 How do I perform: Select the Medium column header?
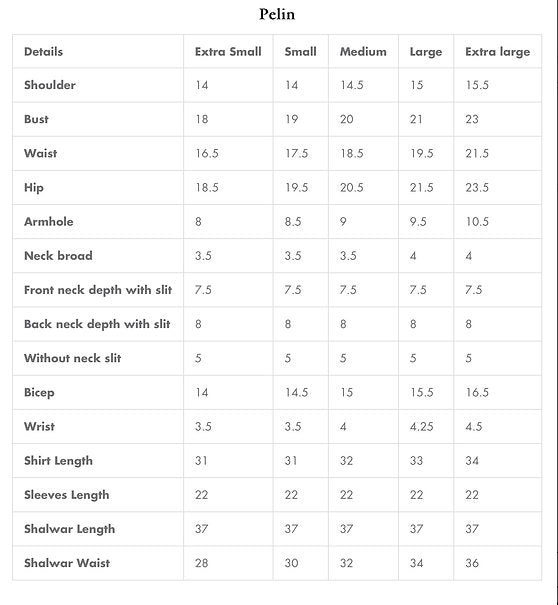[x=363, y=52]
